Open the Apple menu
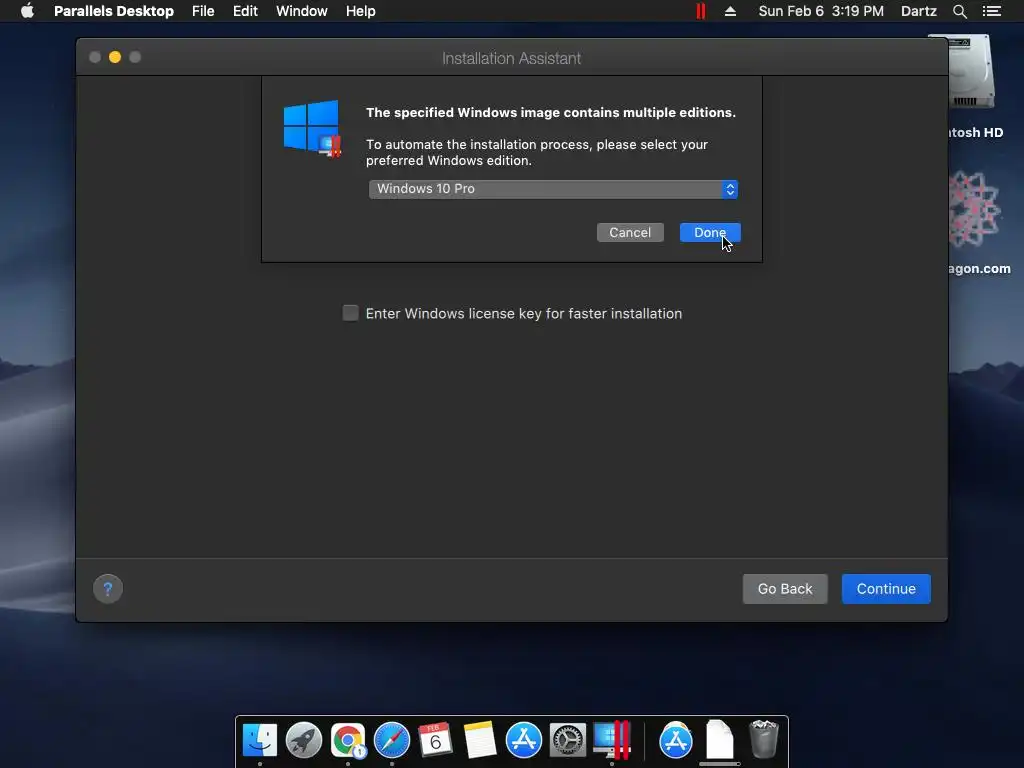Image resolution: width=1024 pixels, height=768 pixels. point(27,11)
